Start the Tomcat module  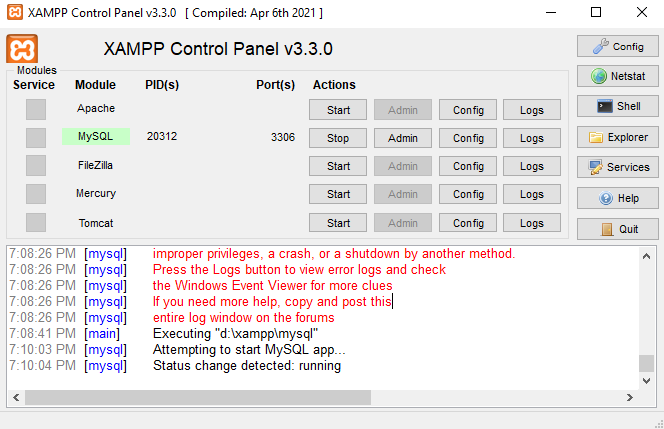pos(338,223)
